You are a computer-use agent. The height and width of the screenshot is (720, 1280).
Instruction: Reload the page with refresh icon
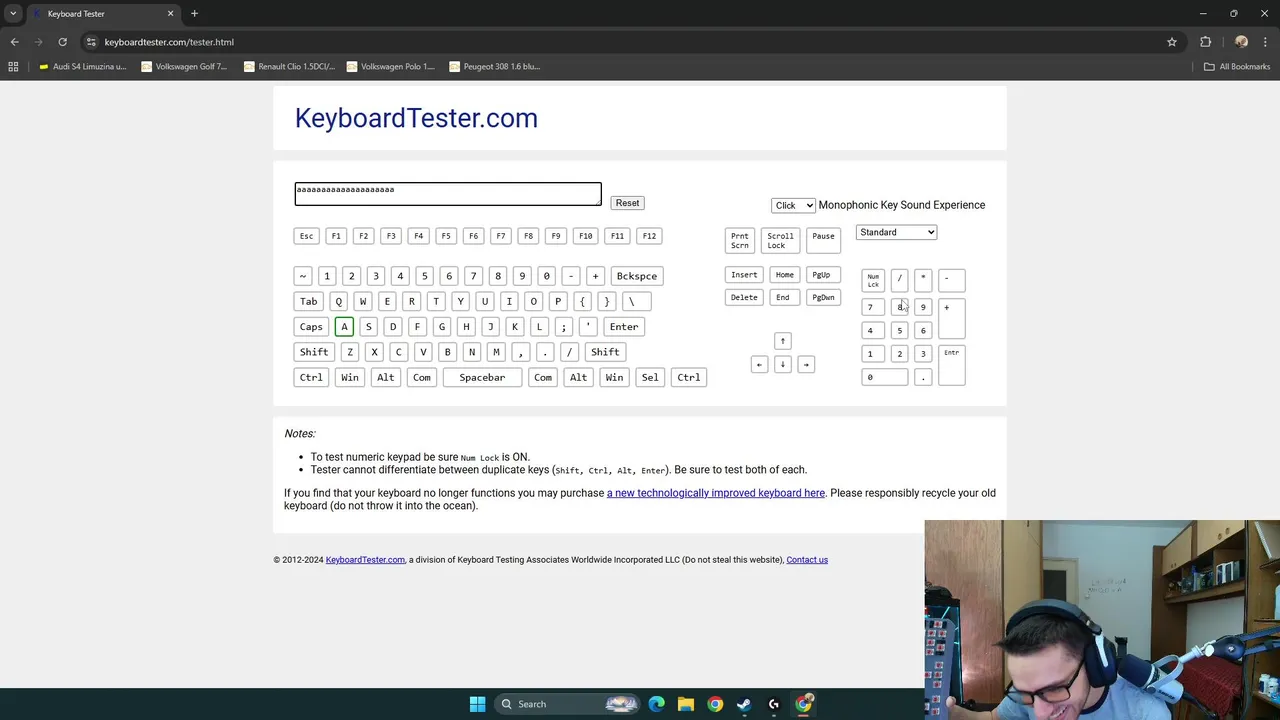click(x=62, y=42)
